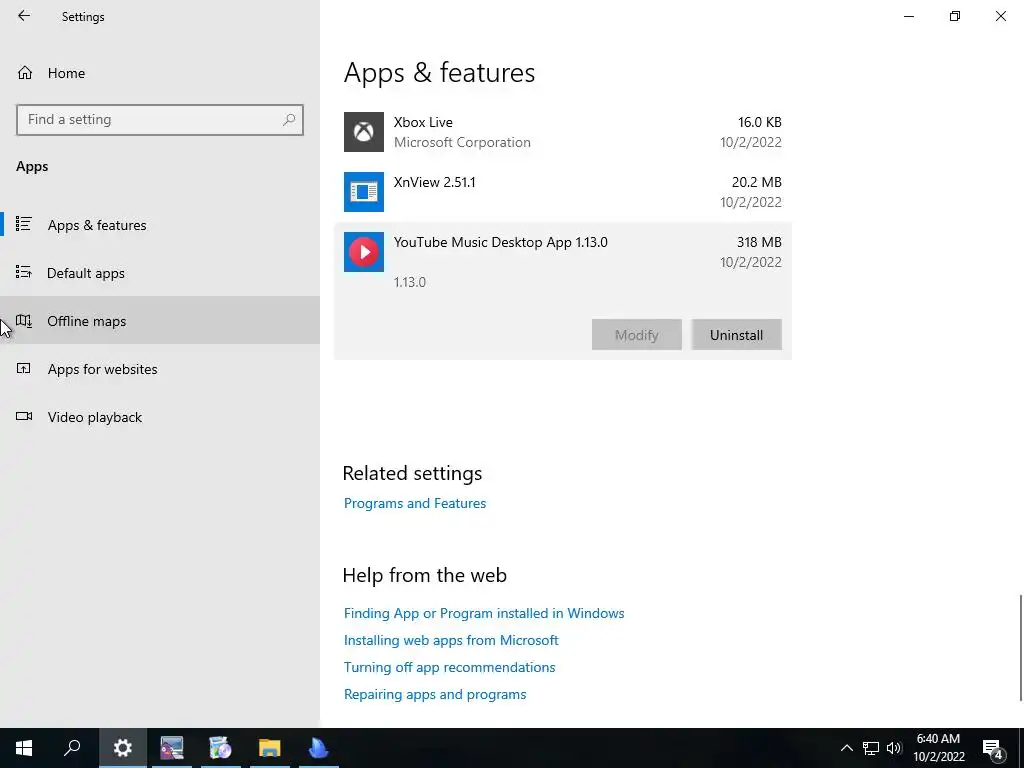Image resolution: width=1024 pixels, height=768 pixels.
Task: Go to Apps for websites
Action: click(x=160, y=369)
